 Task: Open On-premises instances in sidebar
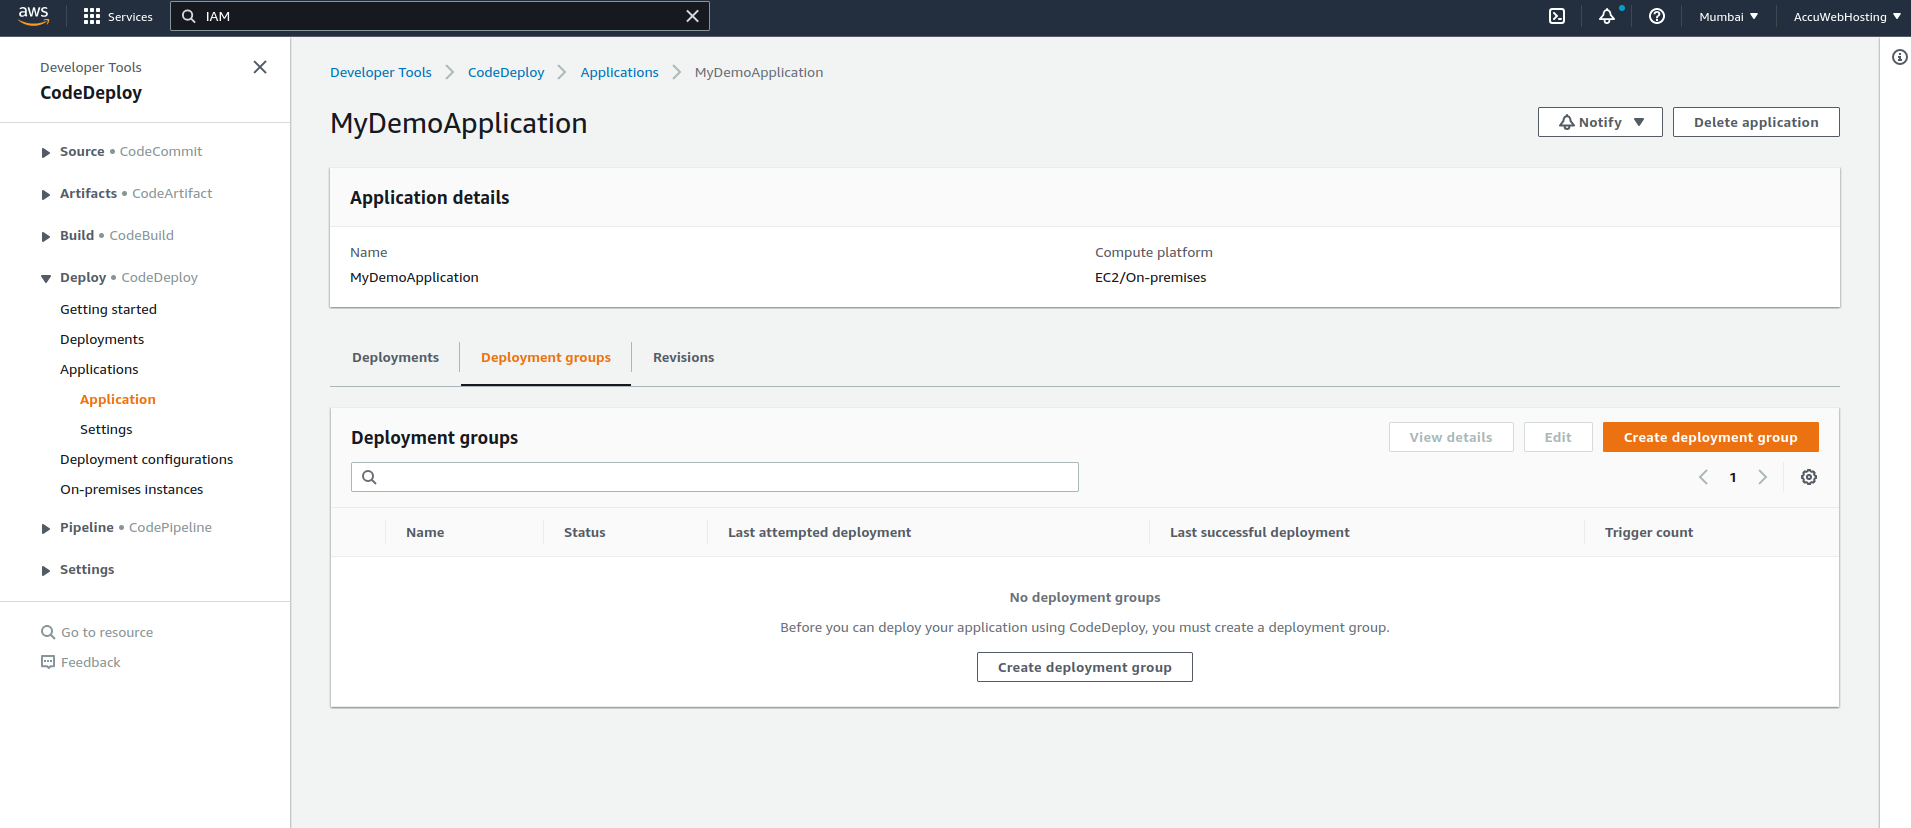point(131,490)
